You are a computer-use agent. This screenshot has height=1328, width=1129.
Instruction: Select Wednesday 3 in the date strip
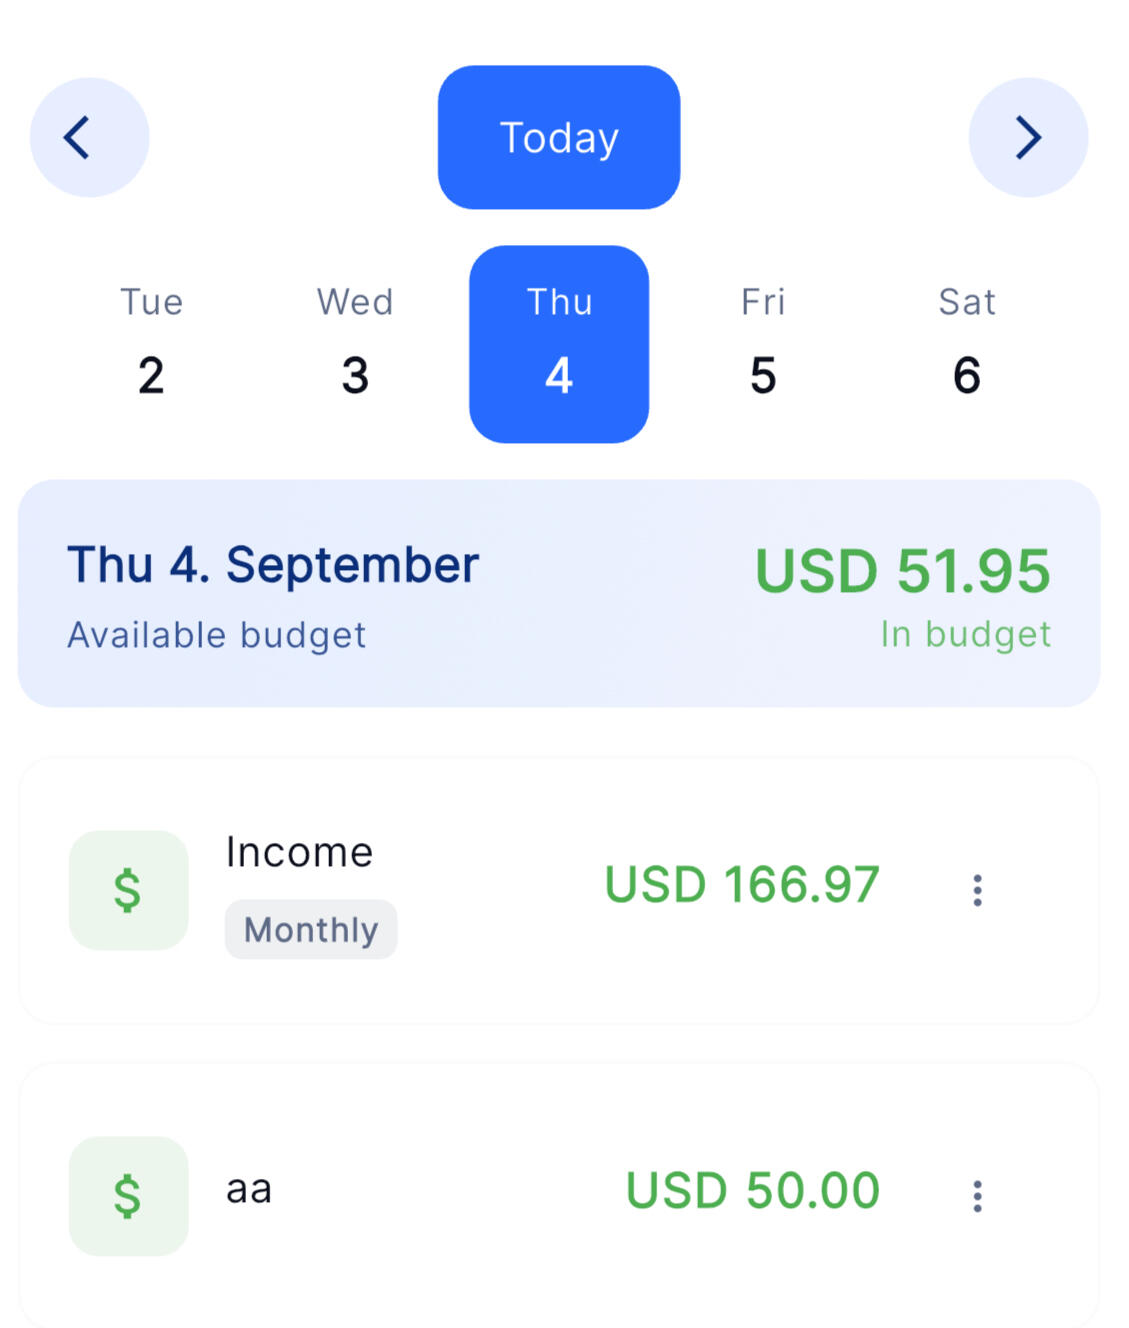[355, 345]
